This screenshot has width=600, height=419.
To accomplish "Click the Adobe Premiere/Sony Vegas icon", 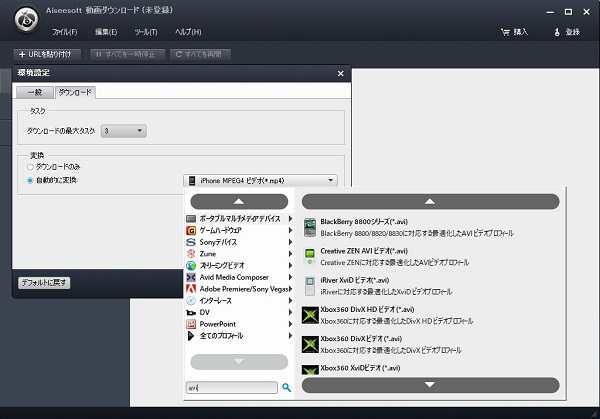I will 191,289.
